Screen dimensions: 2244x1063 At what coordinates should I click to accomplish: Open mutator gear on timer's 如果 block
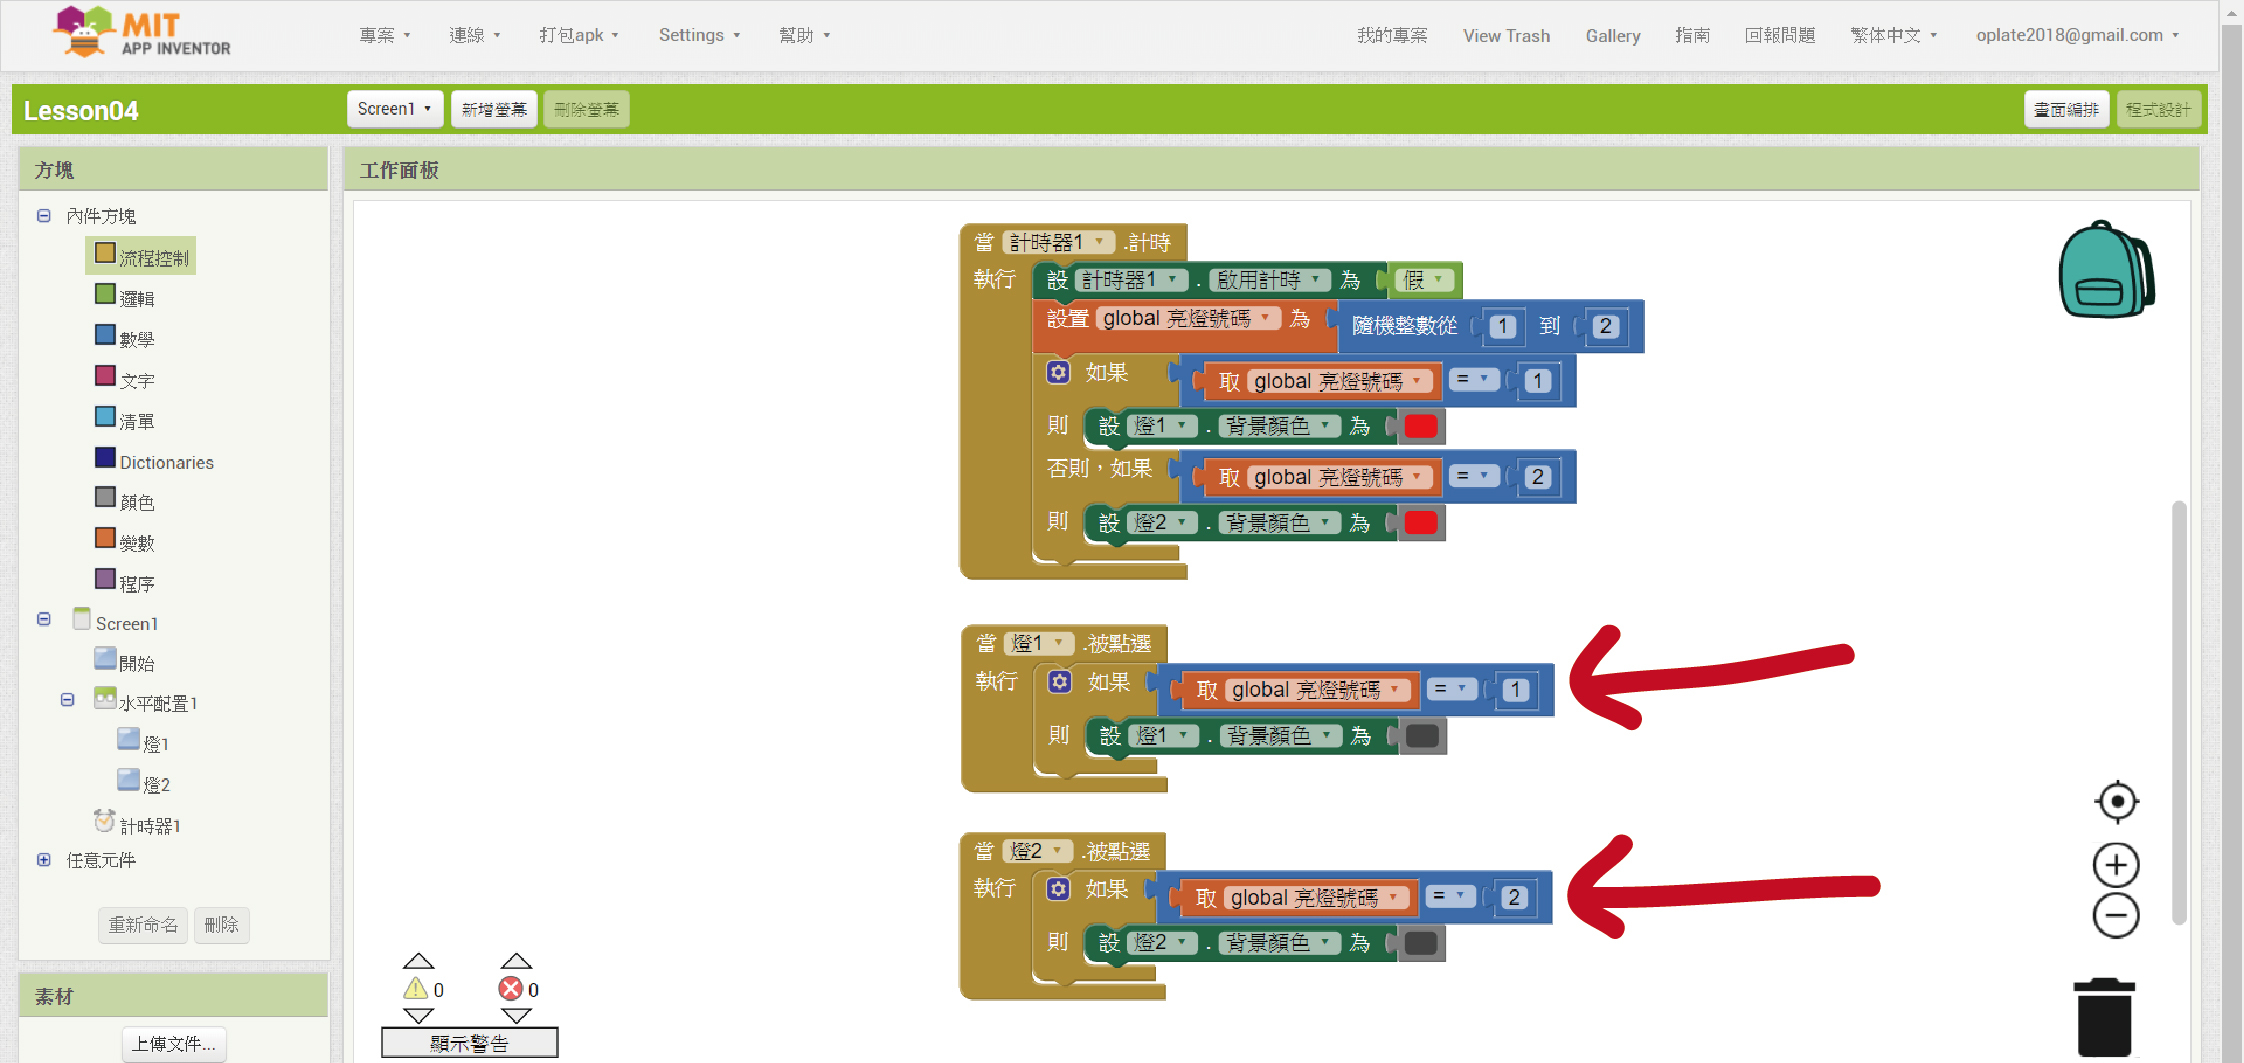tap(1058, 372)
